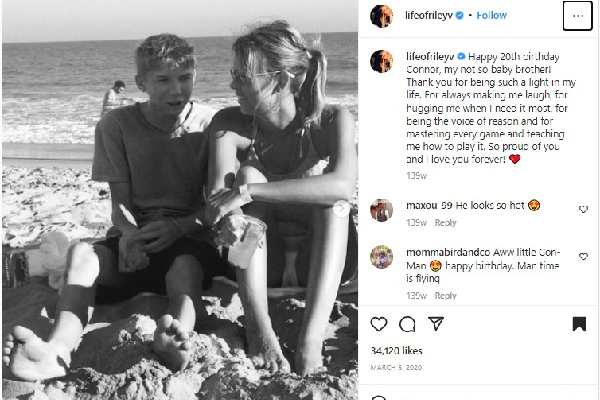Image resolution: width=600 pixels, height=400 pixels.
Task: Follow the lifeofrileyv account
Action: pyautogui.click(x=492, y=16)
